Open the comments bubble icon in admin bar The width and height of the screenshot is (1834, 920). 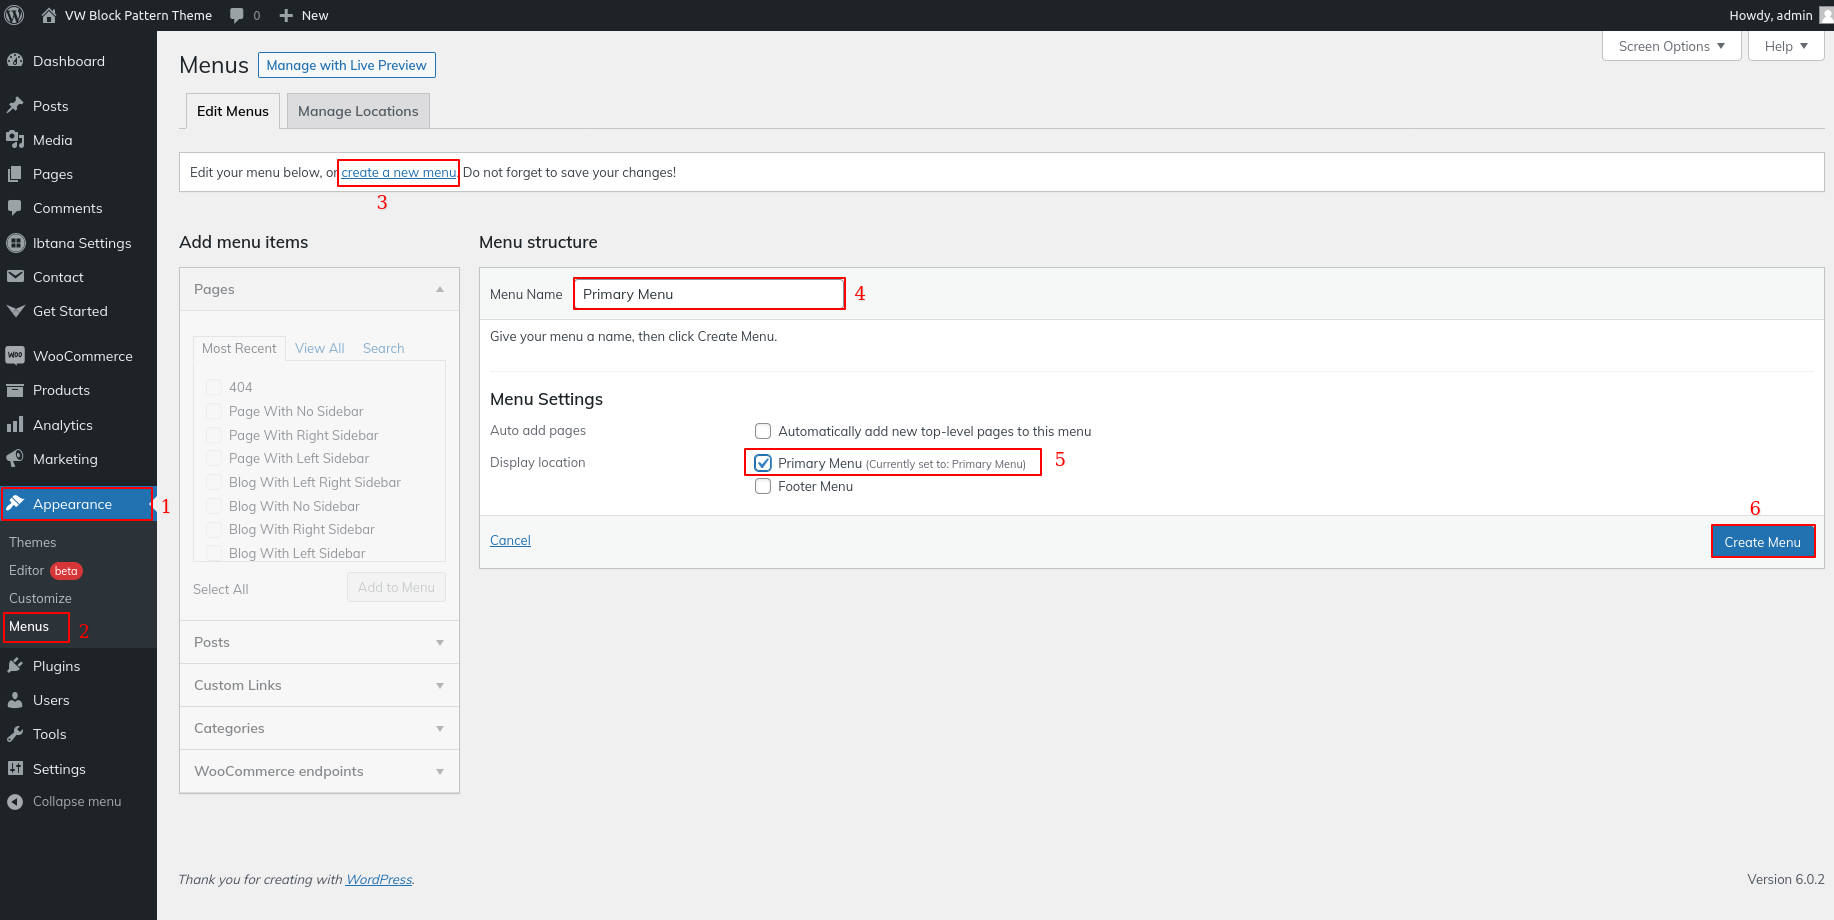pos(237,15)
